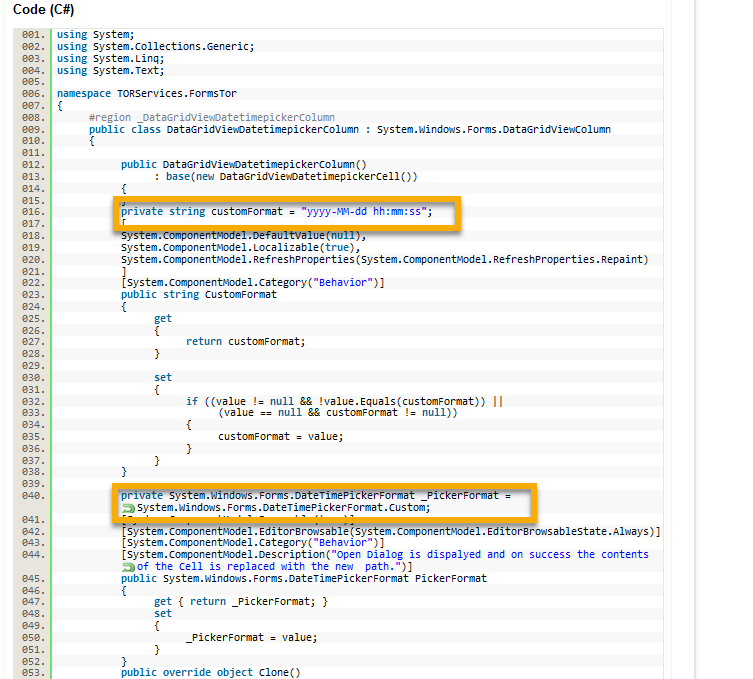The image size is (753, 679).
Task: Click green wrap arrow before "of the Cell"
Action: pos(128,567)
